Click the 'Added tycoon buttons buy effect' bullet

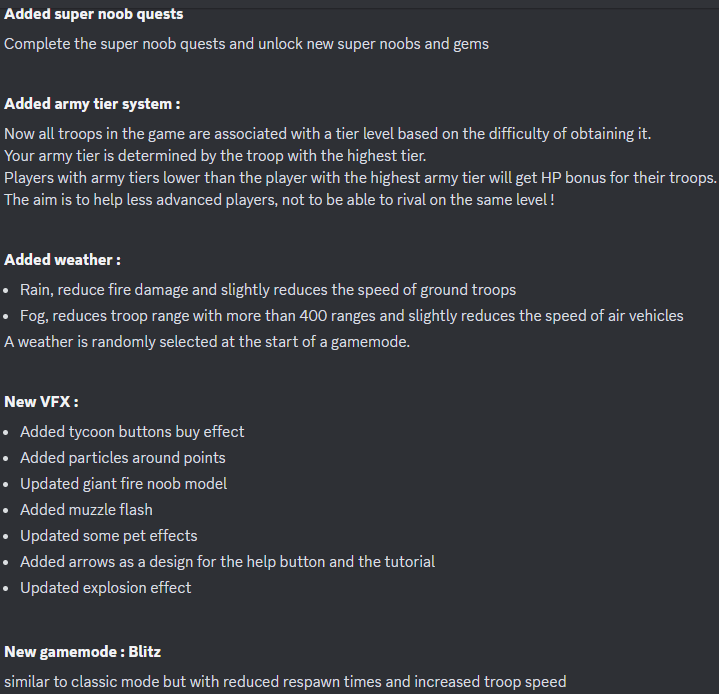132,432
